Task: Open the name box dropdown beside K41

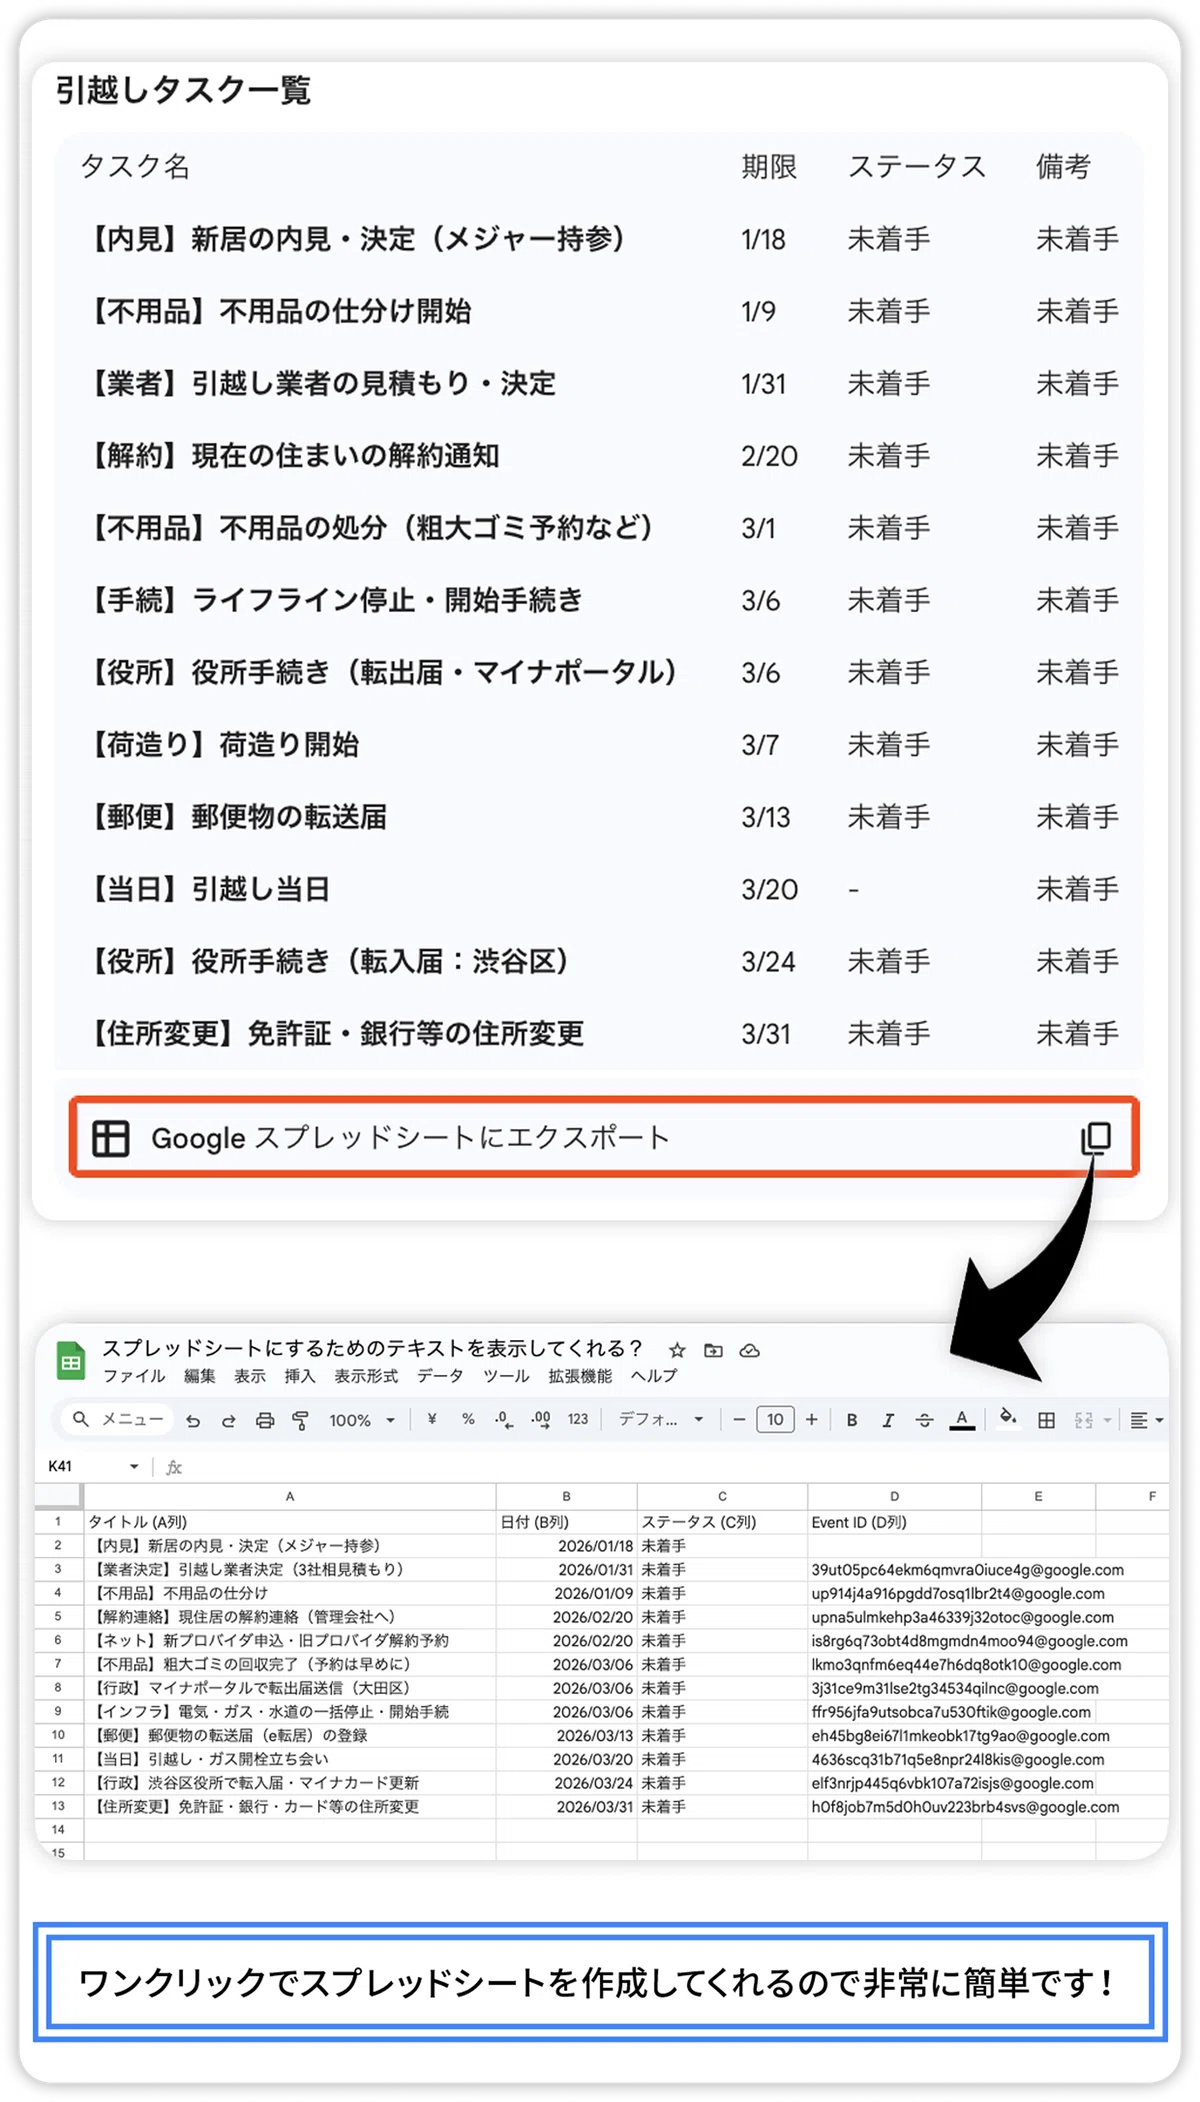Action: point(134,1466)
